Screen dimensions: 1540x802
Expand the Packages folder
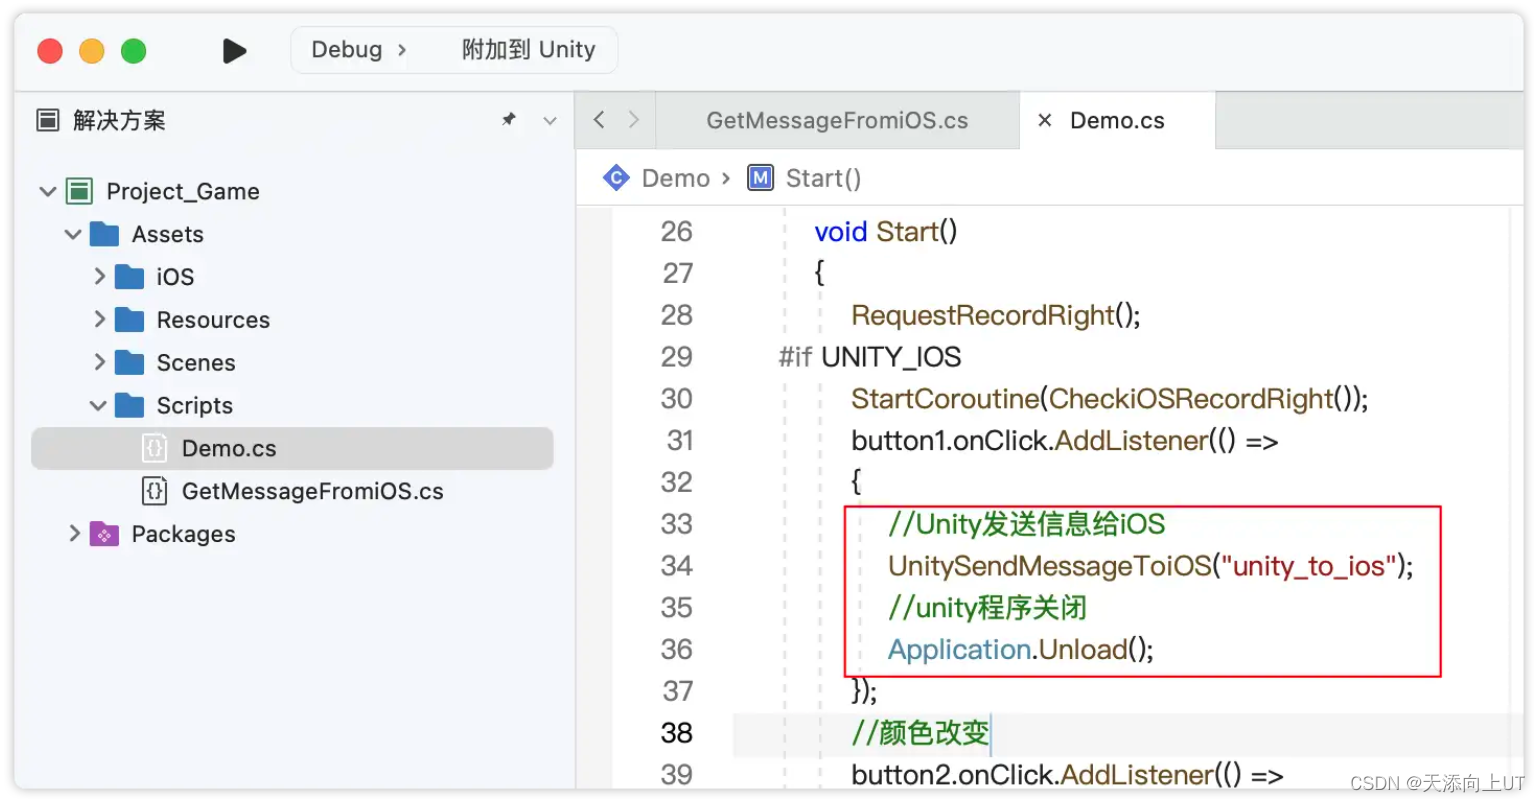(x=74, y=533)
